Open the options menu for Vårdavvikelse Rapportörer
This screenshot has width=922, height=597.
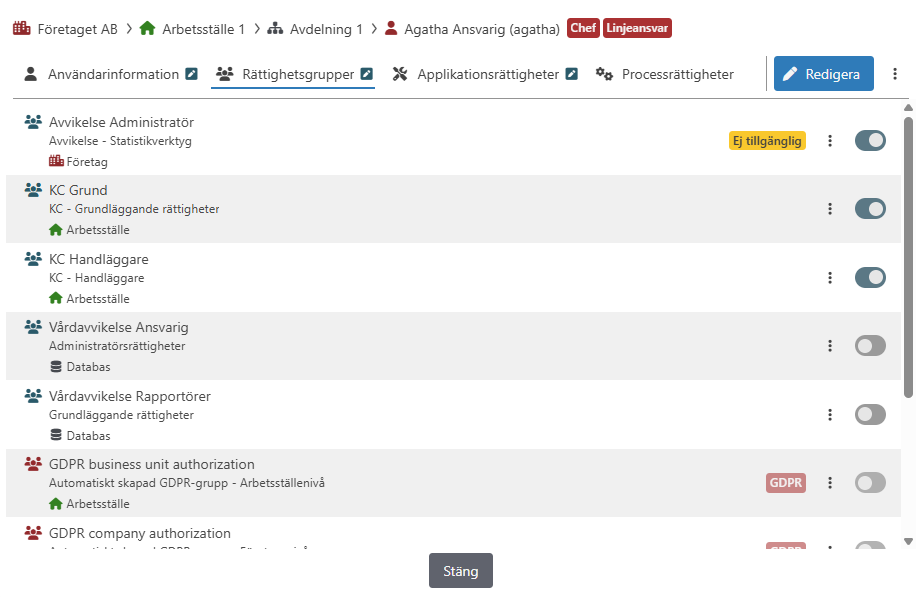tap(830, 415)
